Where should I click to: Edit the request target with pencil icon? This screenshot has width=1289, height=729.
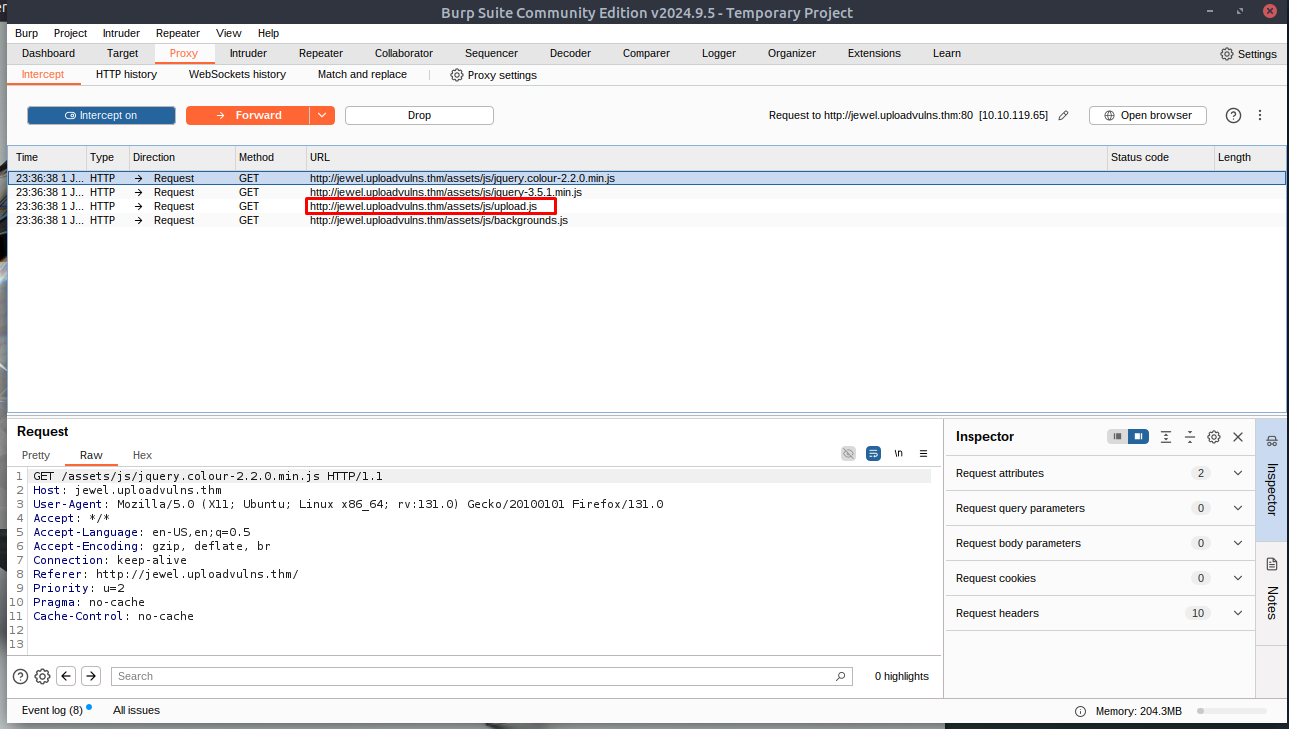point(1064,116)
